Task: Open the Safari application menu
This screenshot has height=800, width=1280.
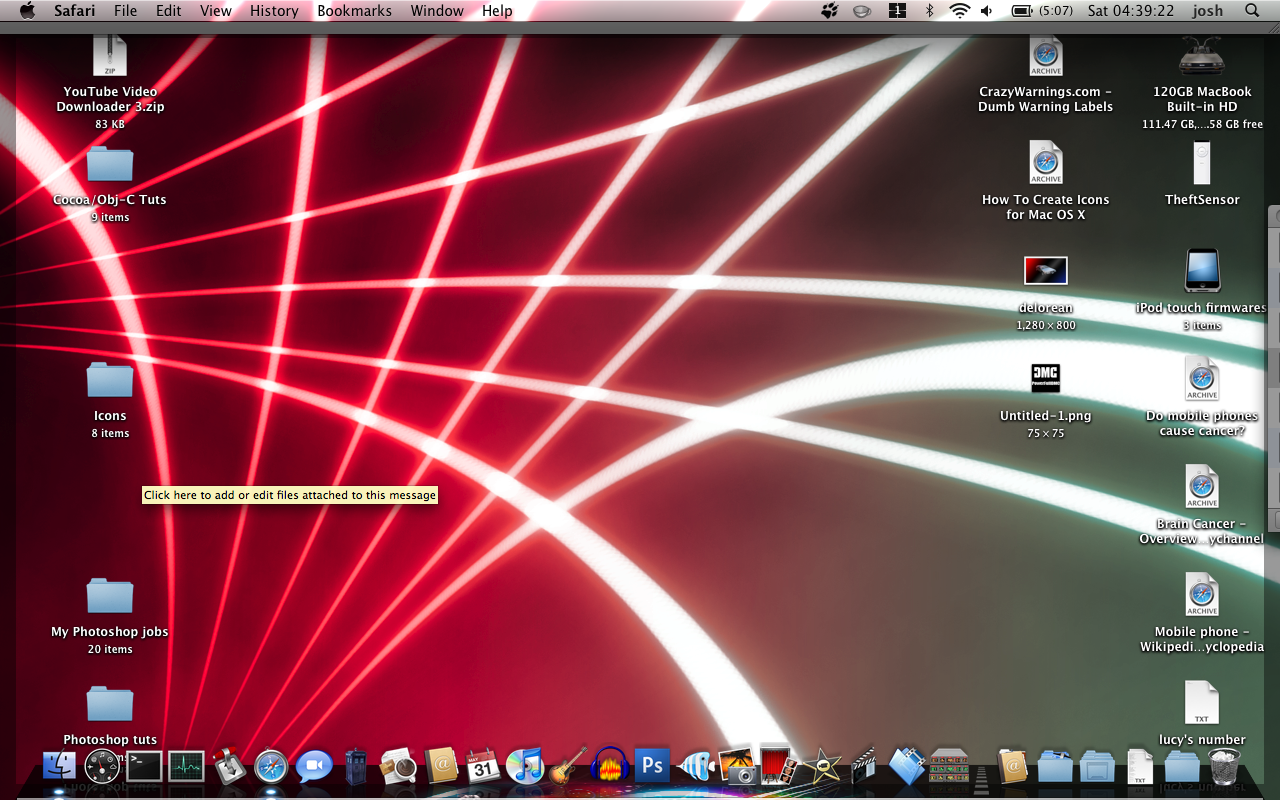Action: pyautogui.click(x=75, y=11)
